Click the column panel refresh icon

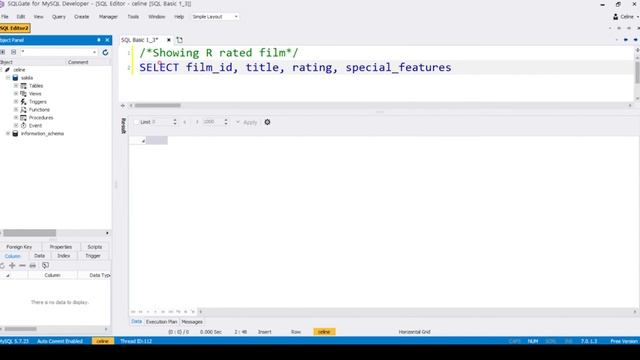click(x=2, y=266)
